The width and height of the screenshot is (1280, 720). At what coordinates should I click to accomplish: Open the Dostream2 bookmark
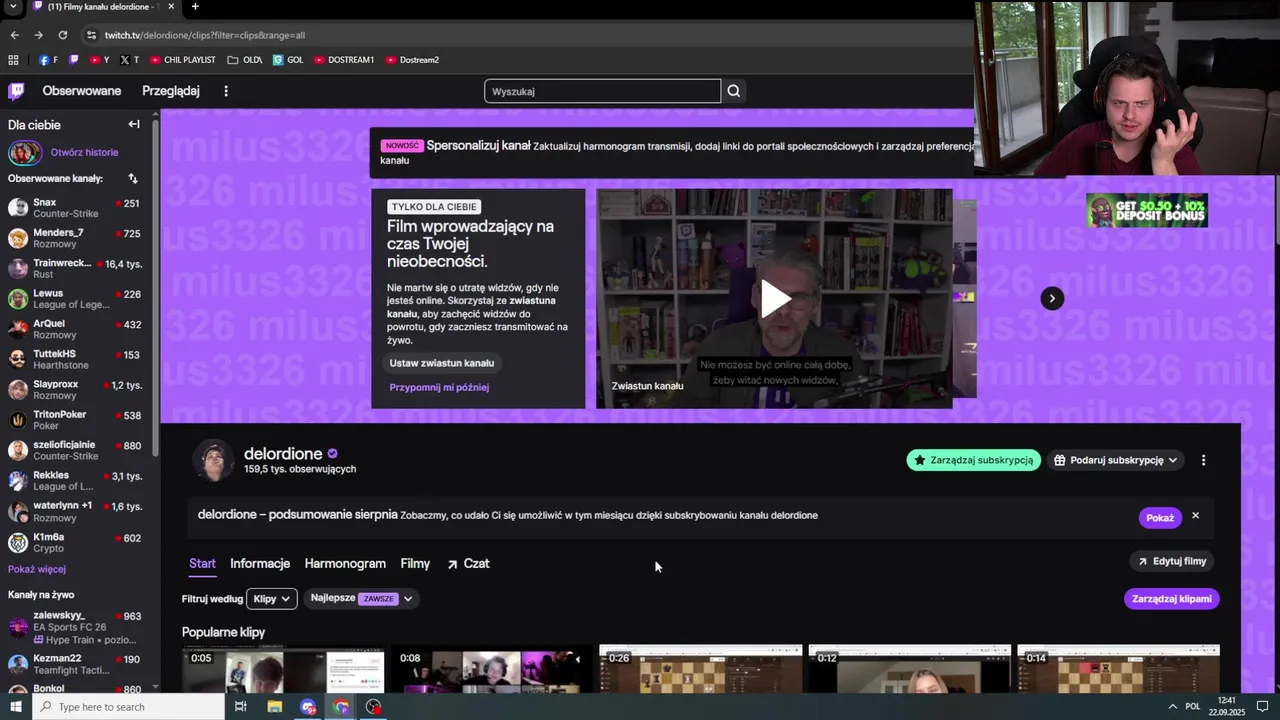coord(412,60)
